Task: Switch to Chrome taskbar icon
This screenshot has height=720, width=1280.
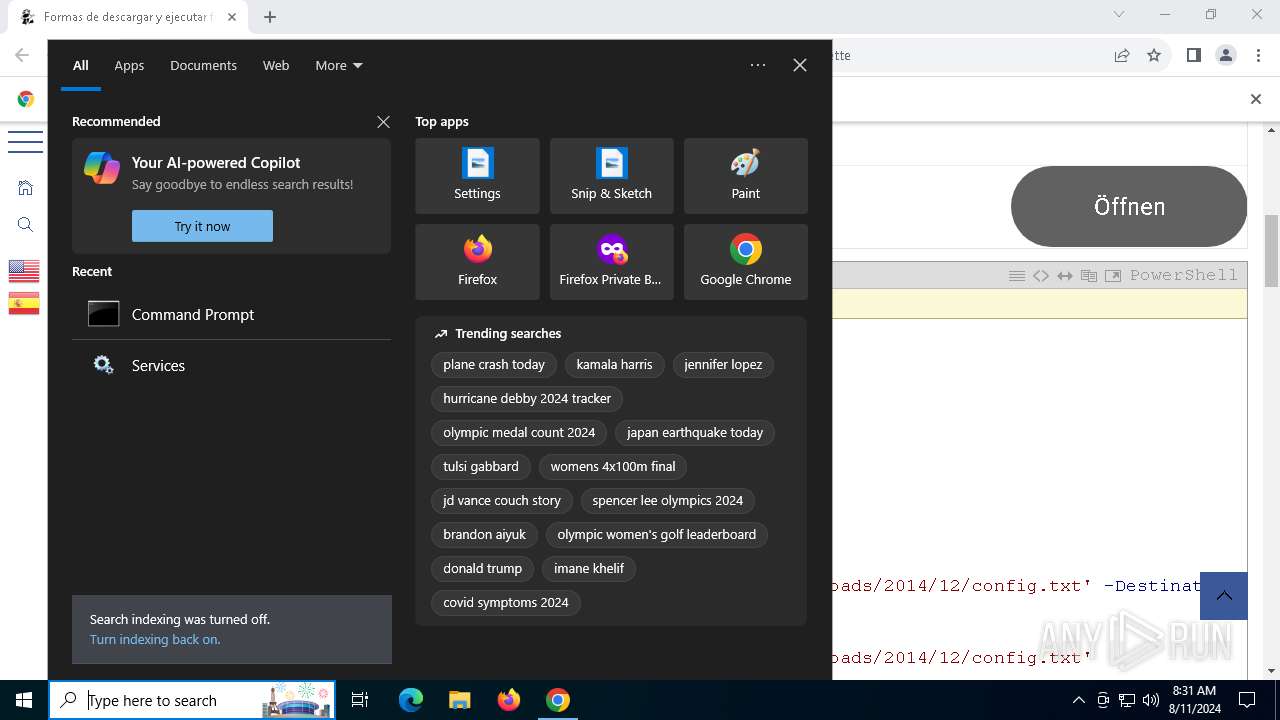Action: (558, 700)
